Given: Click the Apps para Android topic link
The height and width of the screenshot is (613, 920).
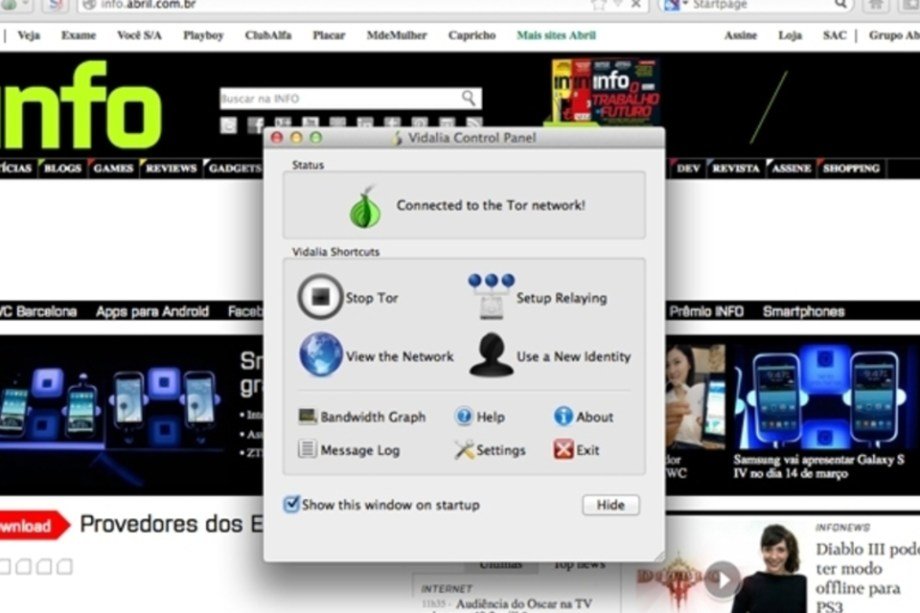Looking at the screenshot, I should [x=152, y=311].
